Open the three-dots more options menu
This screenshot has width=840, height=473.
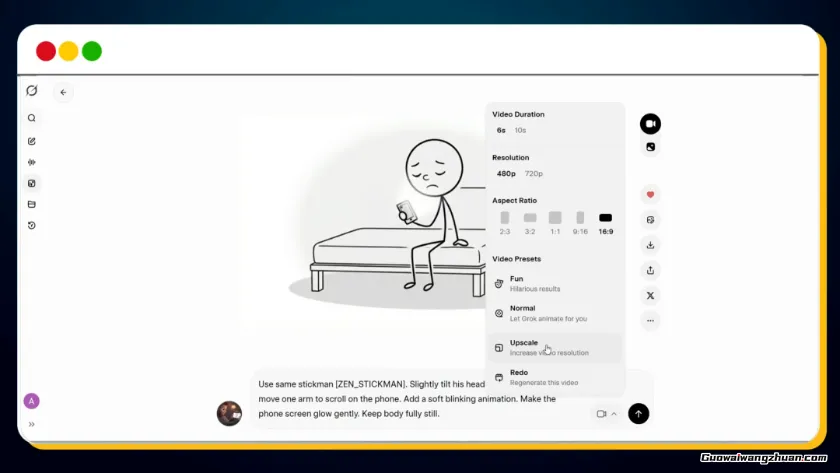click(x=650, y=321)
